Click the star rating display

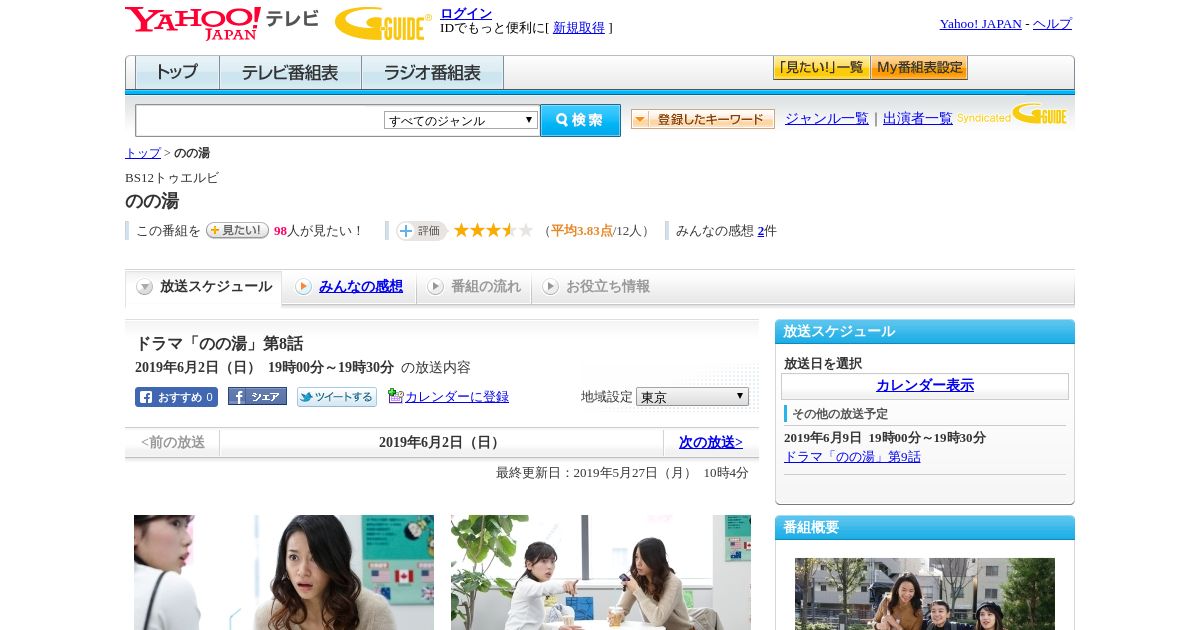click(494, 230)
